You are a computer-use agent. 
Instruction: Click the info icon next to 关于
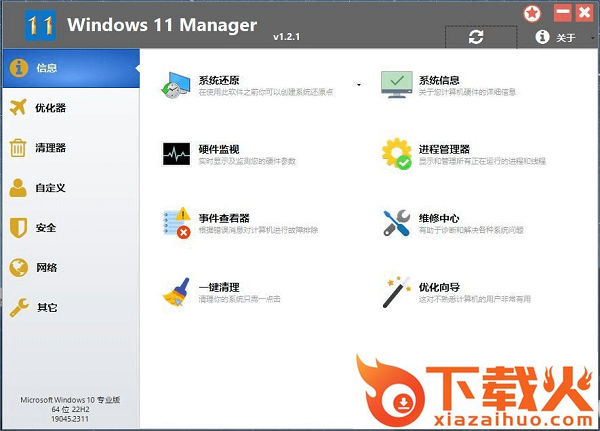[x=542, y=37]
